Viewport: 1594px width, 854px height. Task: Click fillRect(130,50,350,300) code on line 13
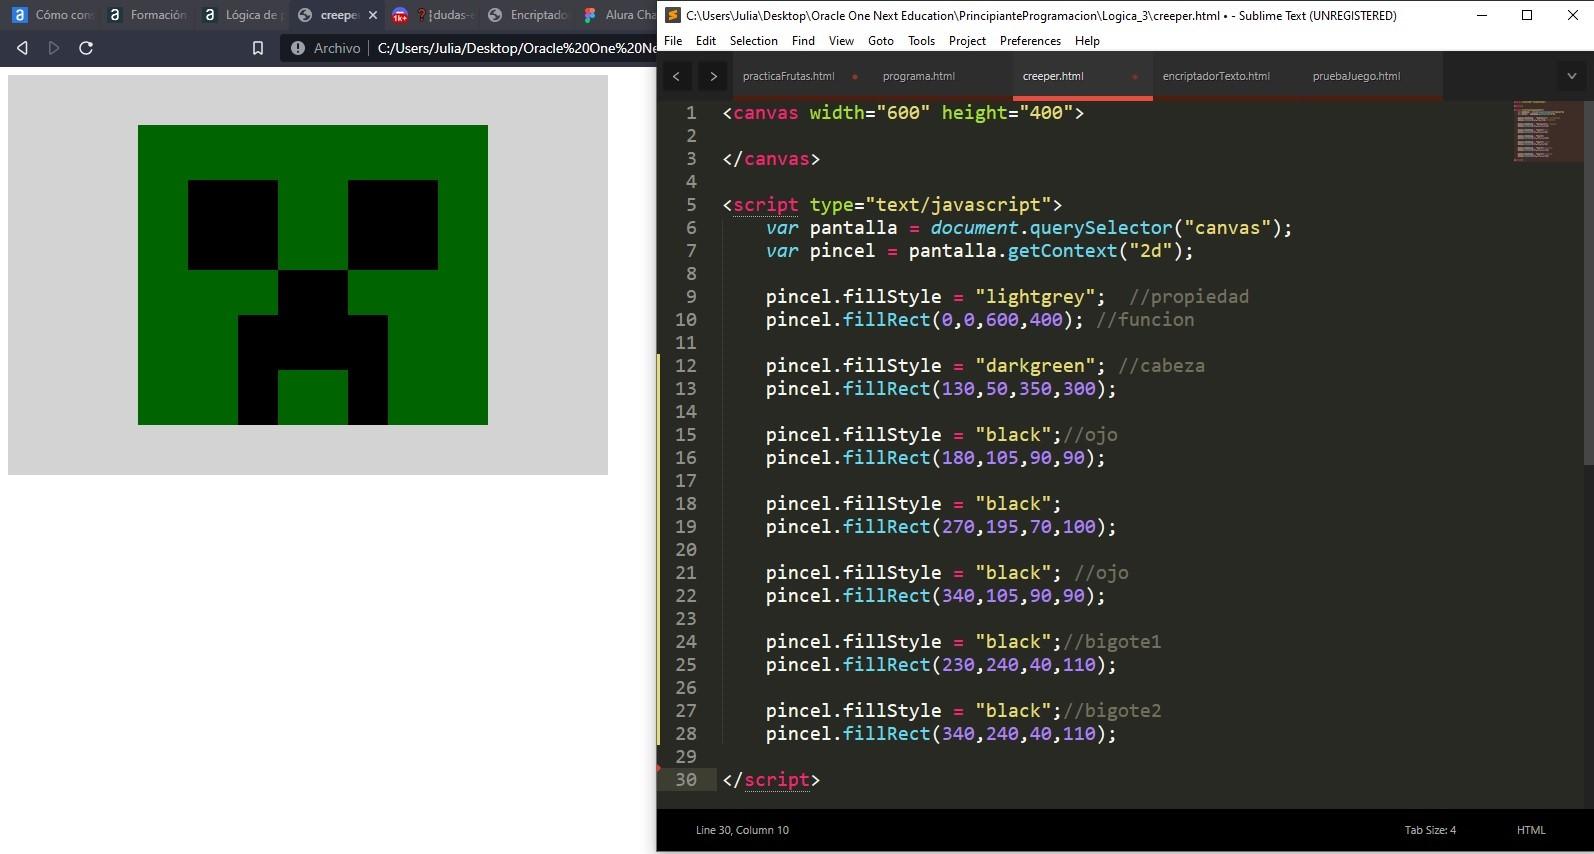coord(979,389)
